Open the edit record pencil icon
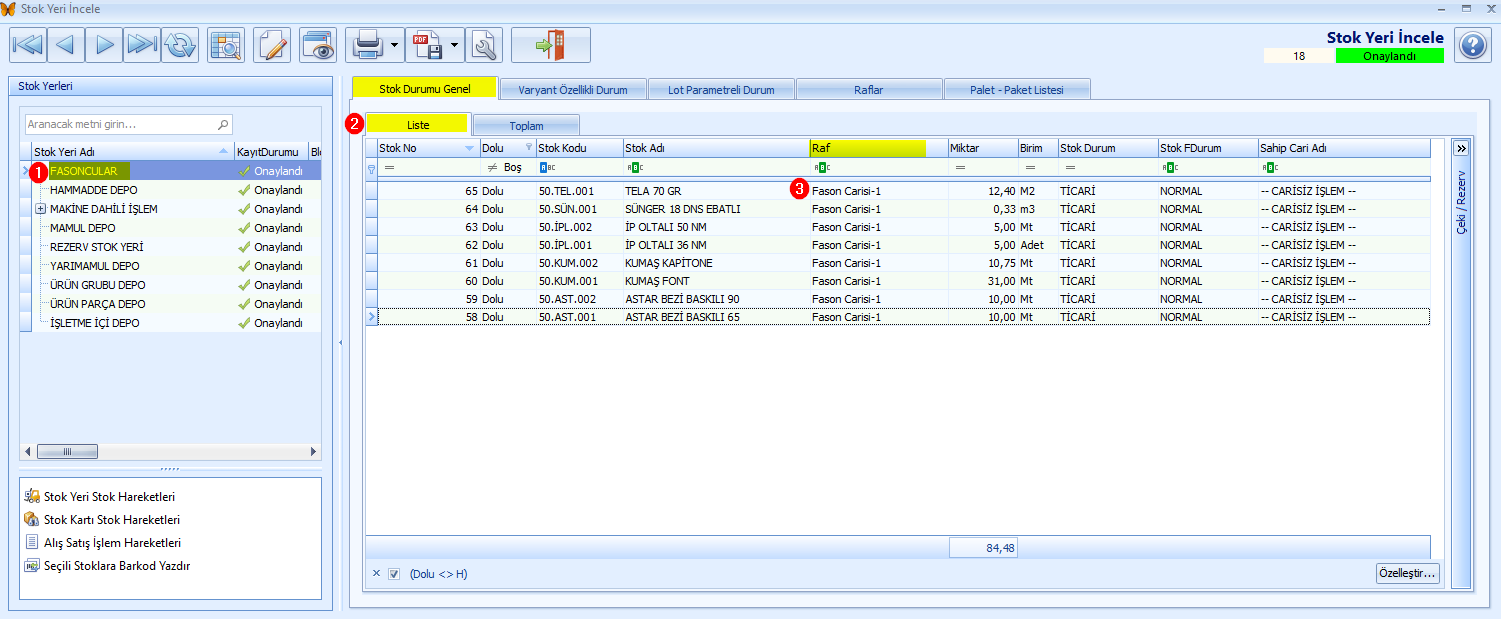The image size is (1501, 619). (x=272, y=45)
